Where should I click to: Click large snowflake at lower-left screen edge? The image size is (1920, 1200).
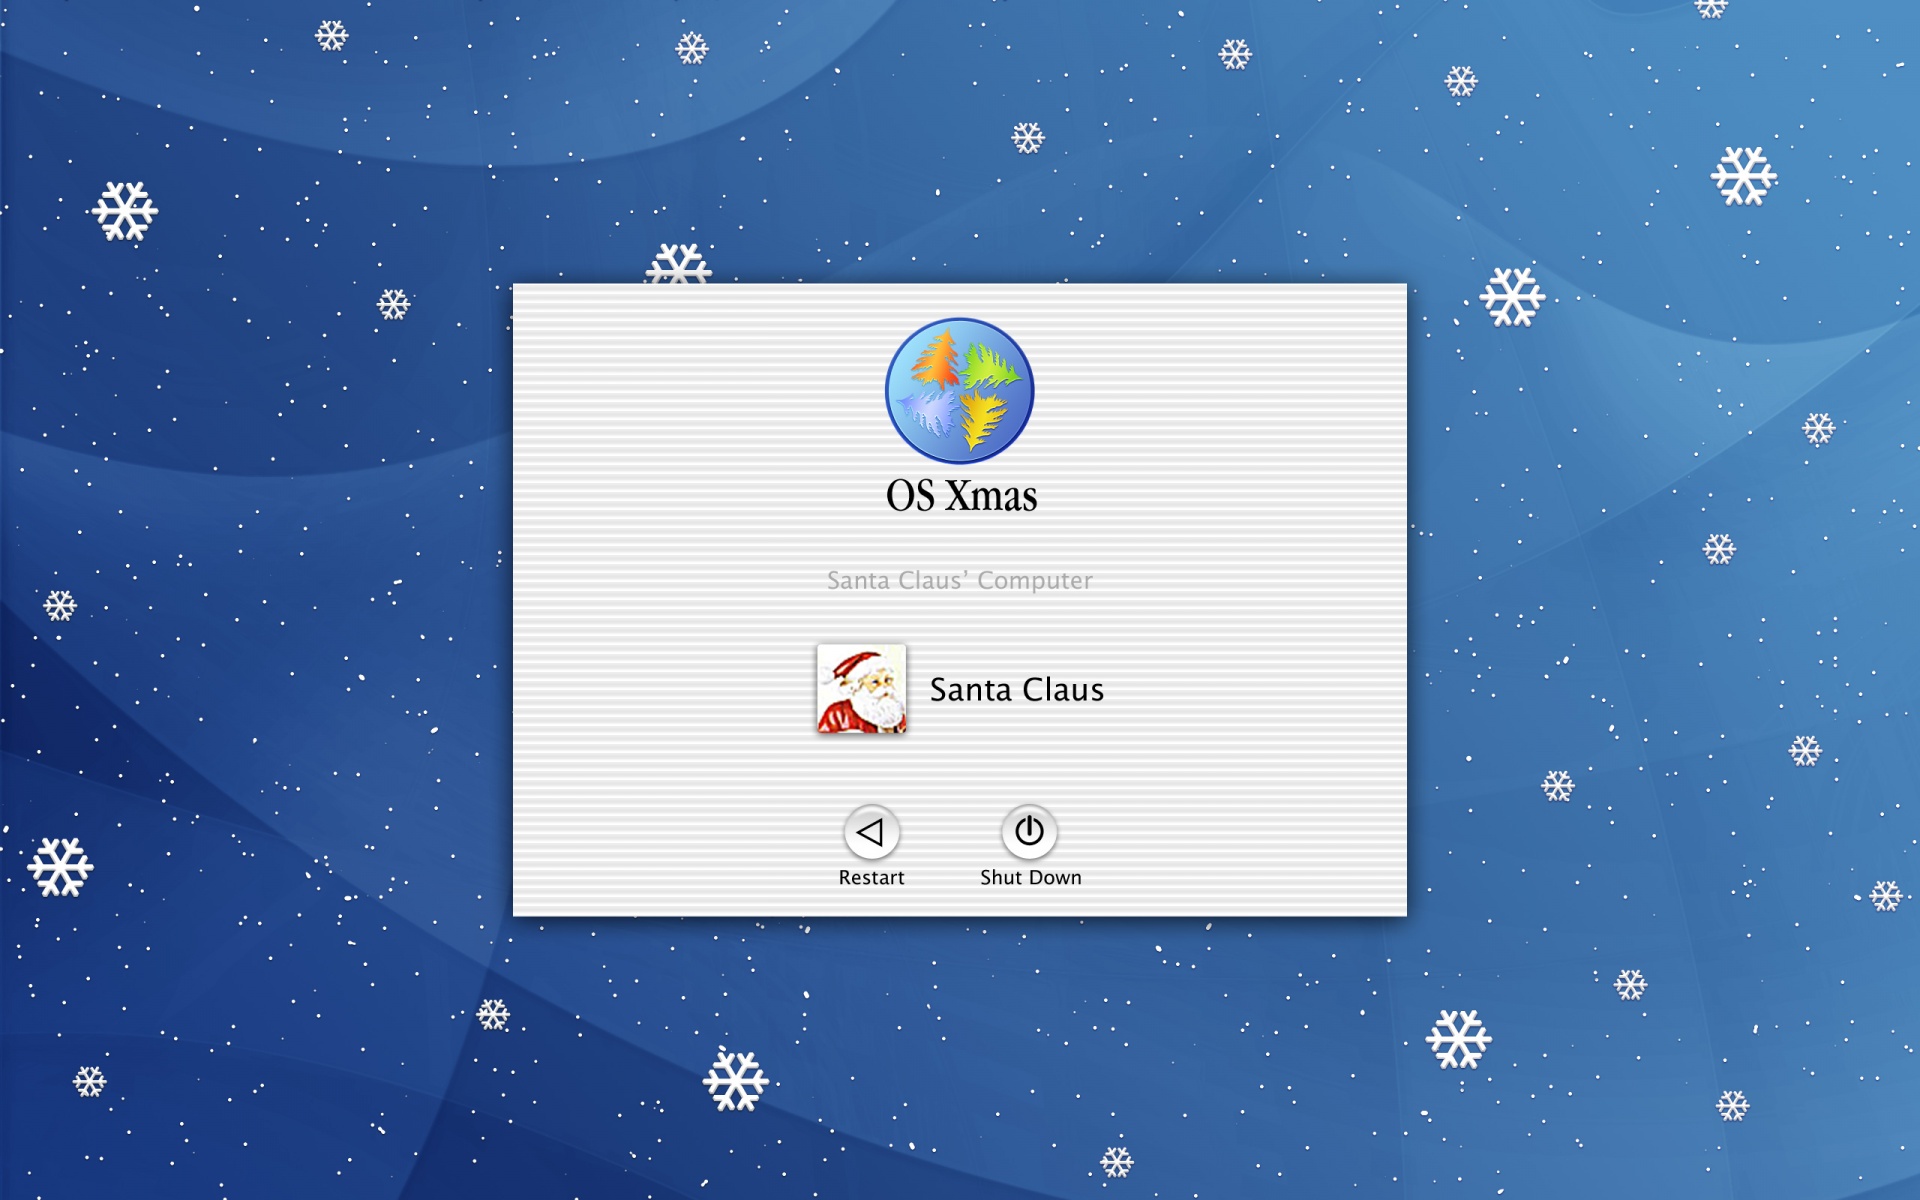click(x=60, y=867)
